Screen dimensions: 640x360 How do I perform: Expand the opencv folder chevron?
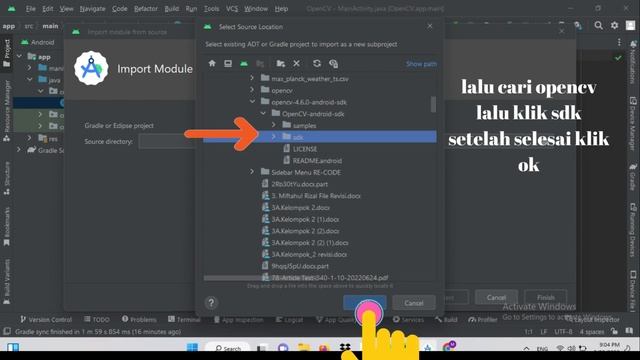(252, 90)
